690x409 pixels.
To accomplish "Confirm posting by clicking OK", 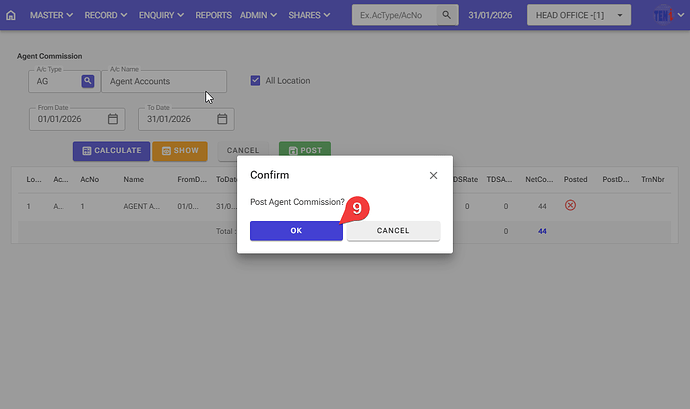I will (x=296, y=230).
